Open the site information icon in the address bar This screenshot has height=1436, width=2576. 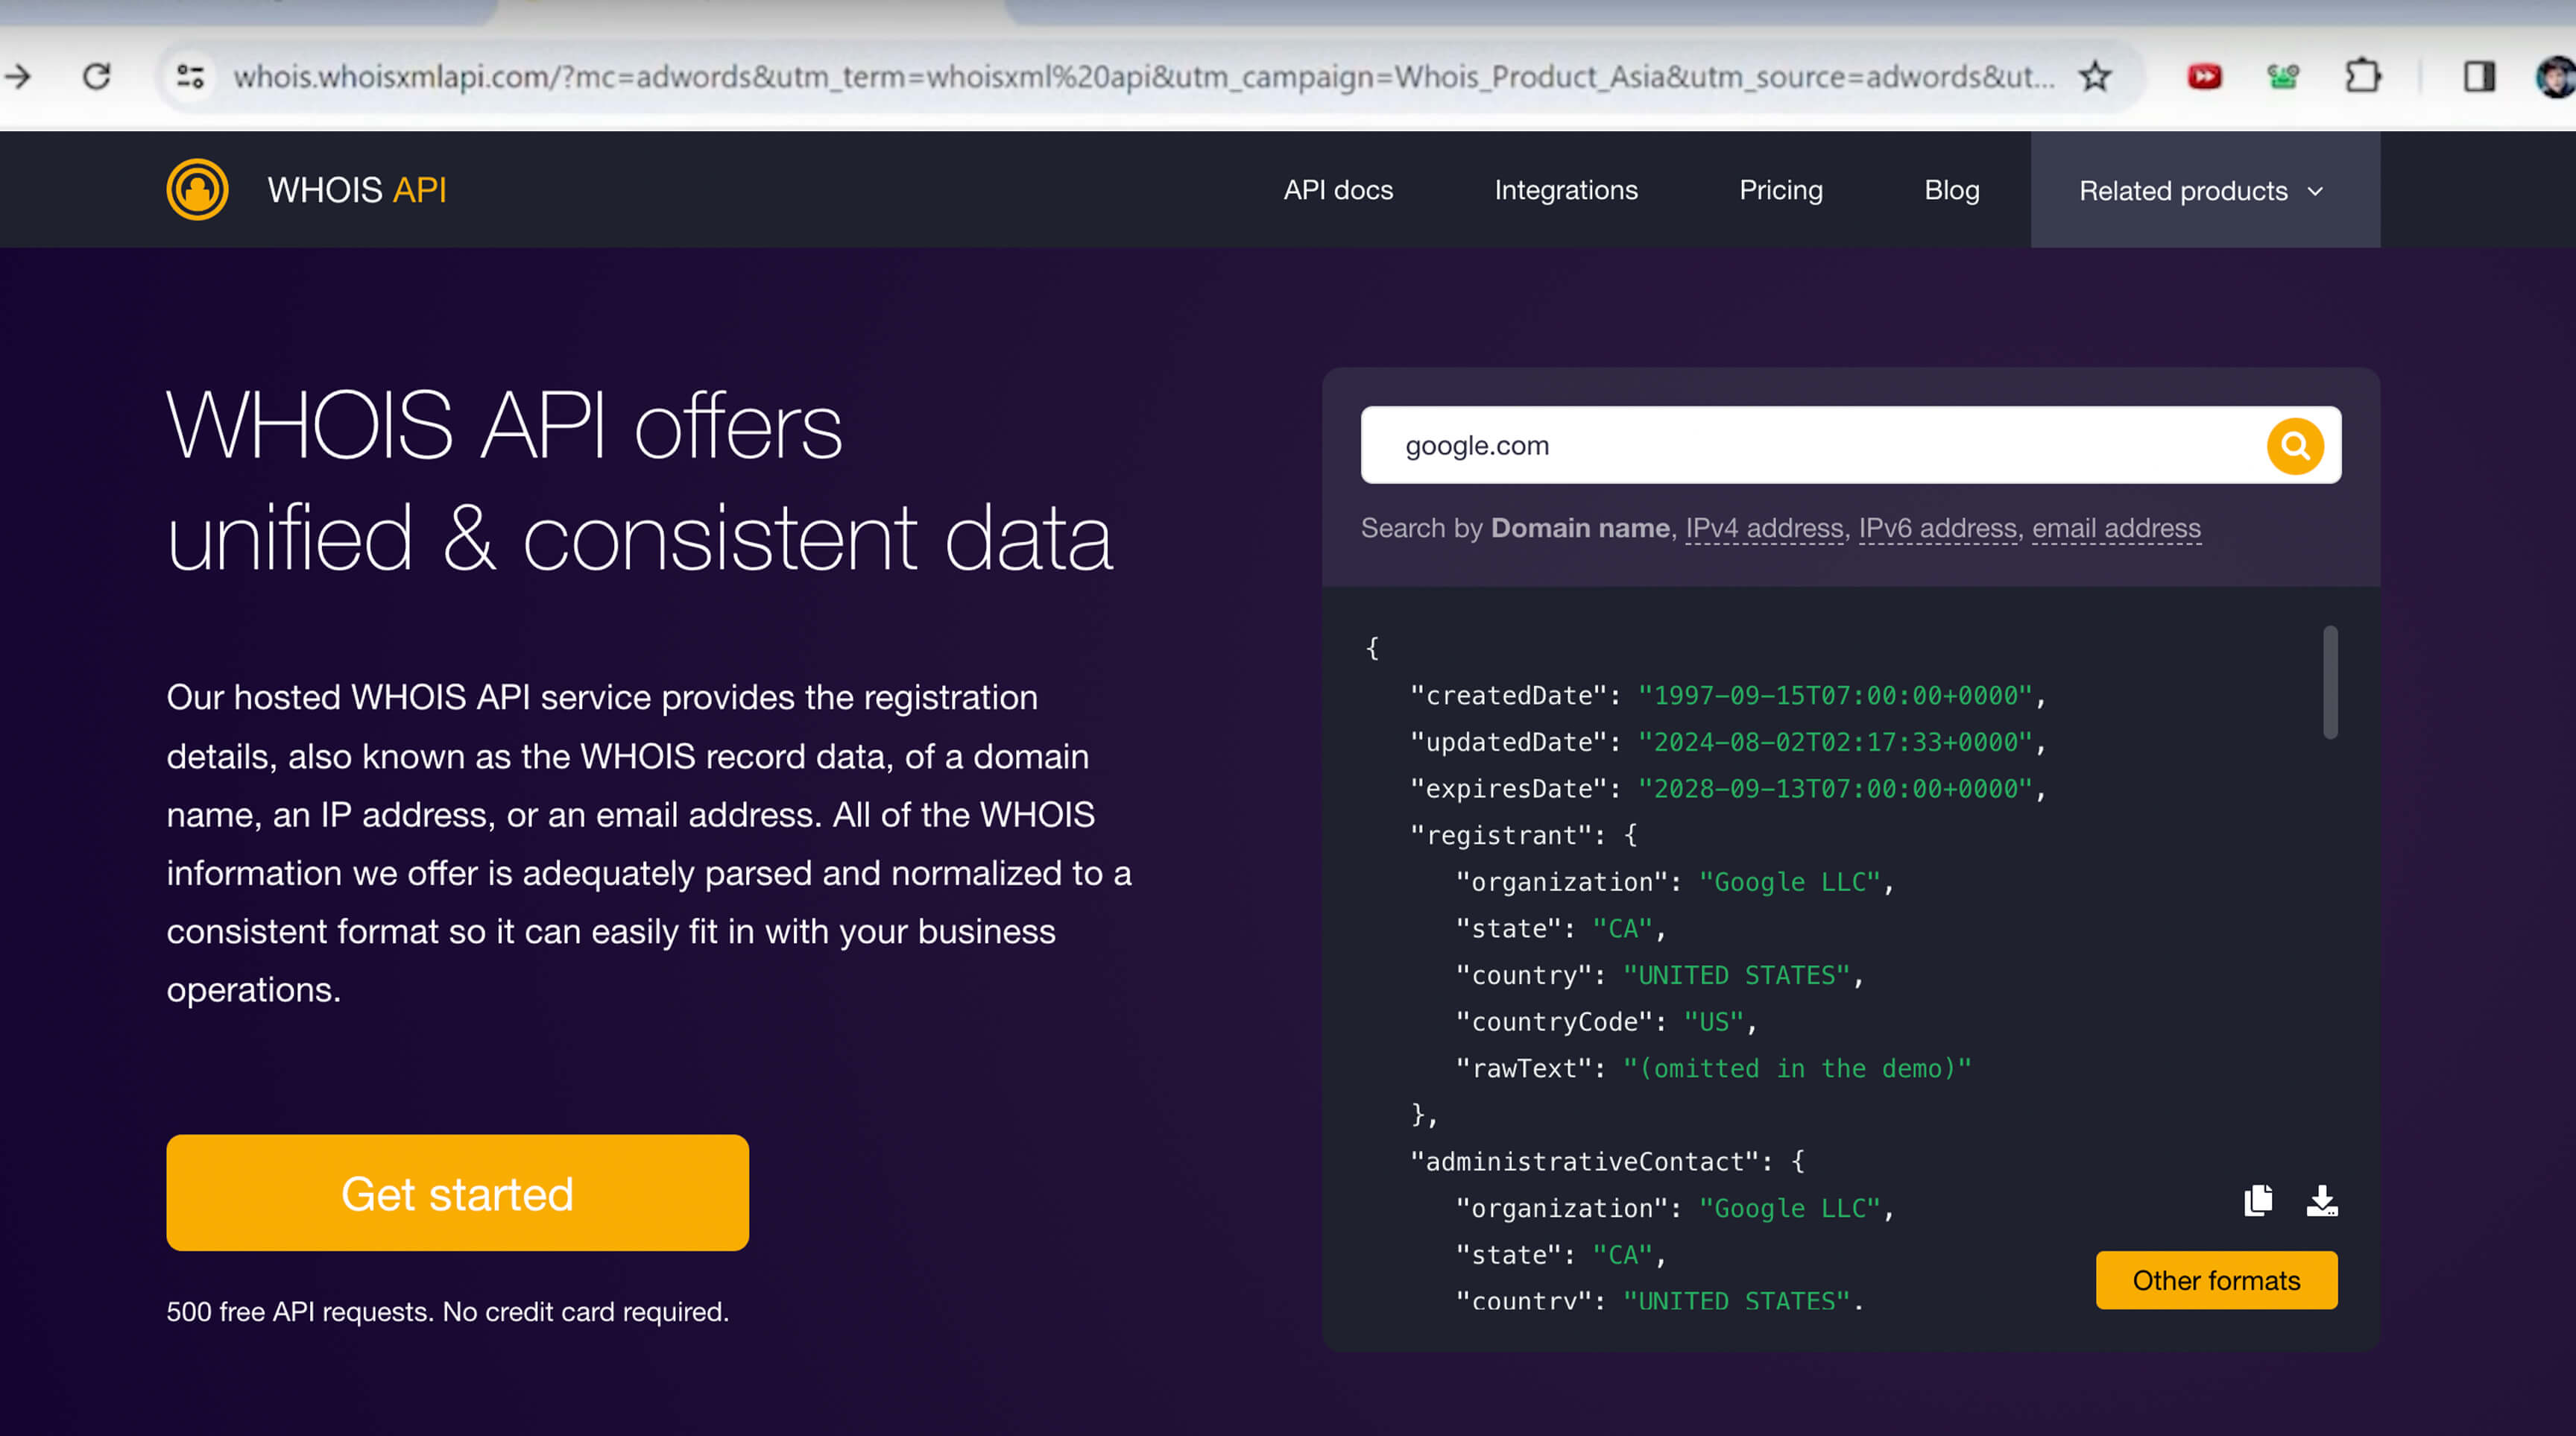pos(190,77)
